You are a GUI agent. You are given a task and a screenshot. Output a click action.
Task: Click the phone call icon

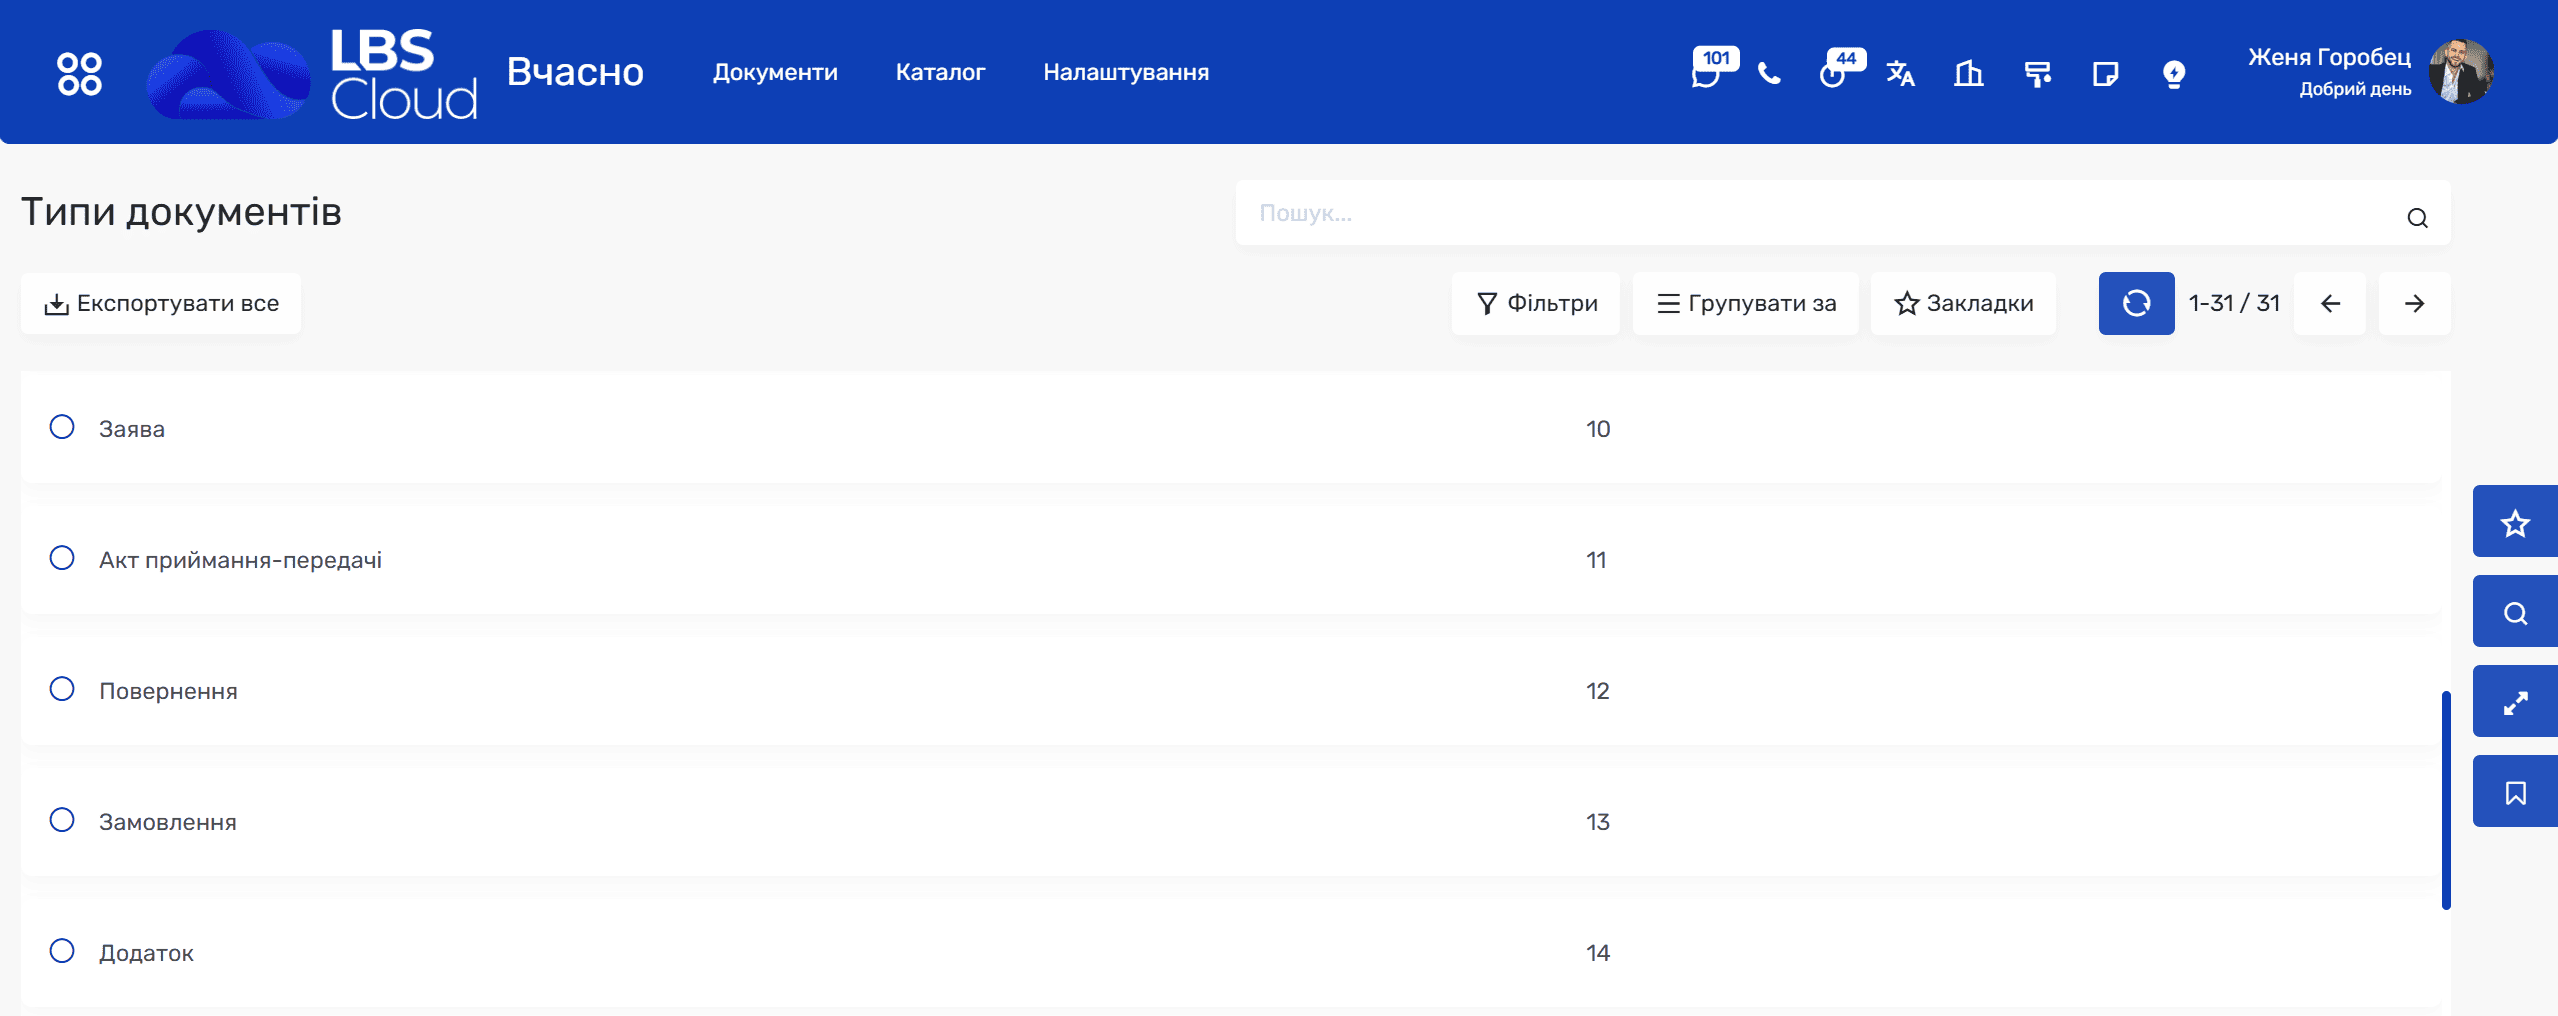(x=1769, y=74)
